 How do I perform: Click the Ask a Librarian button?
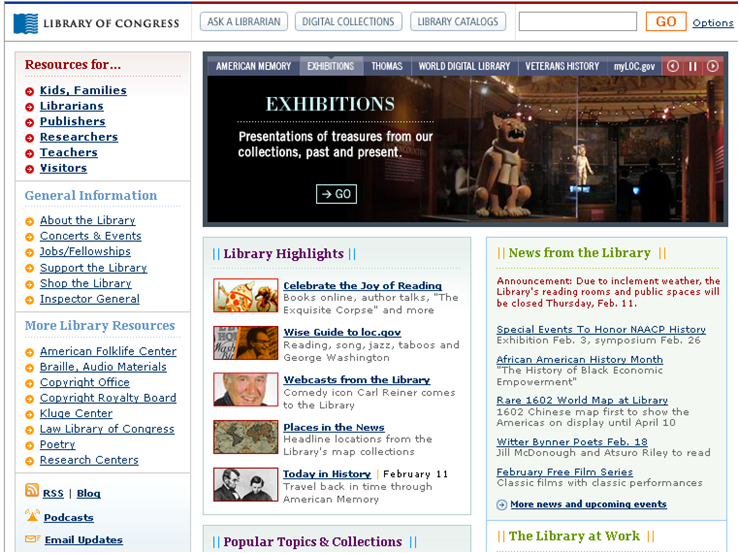[x=244, y=22]
